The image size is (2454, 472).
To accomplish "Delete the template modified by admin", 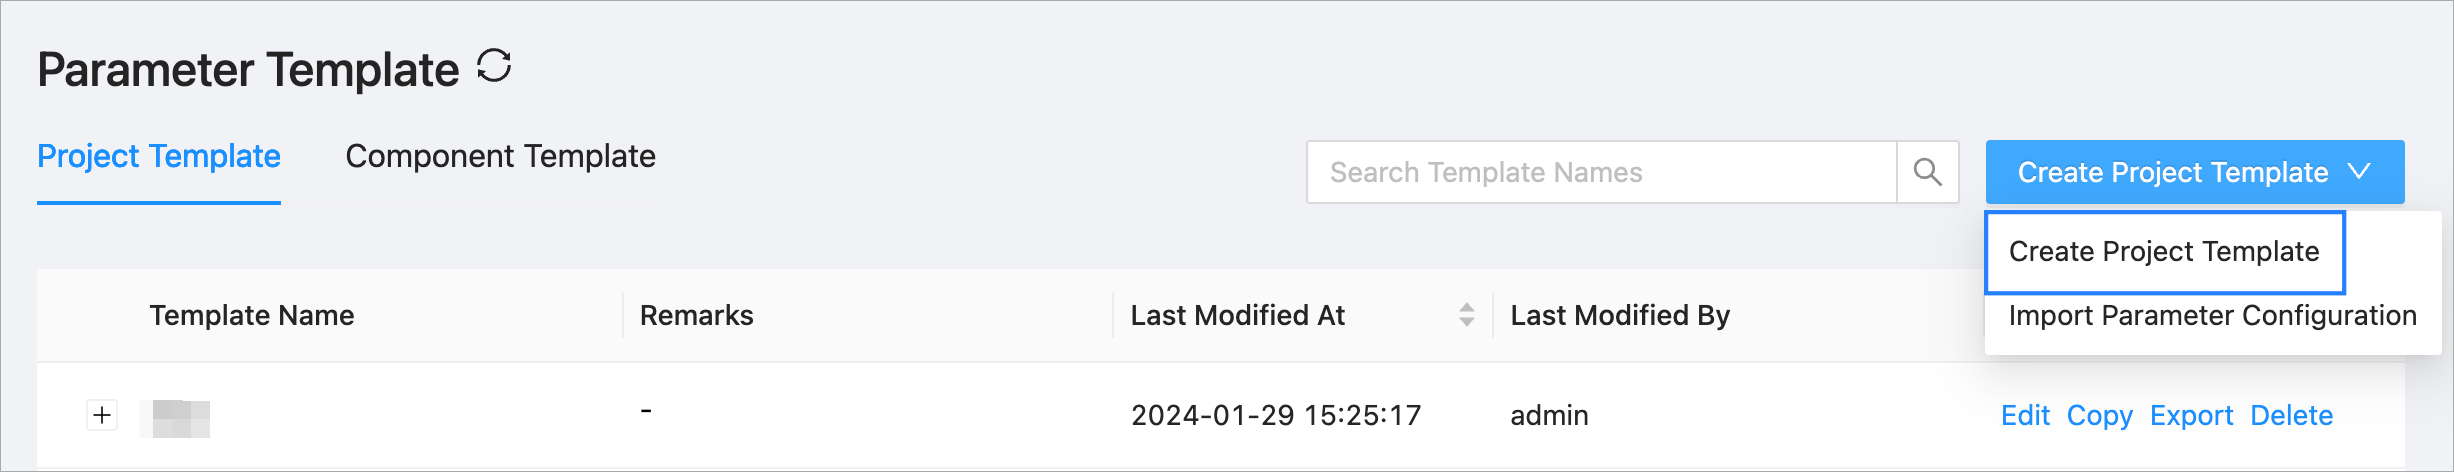I will click(2291, 416).
